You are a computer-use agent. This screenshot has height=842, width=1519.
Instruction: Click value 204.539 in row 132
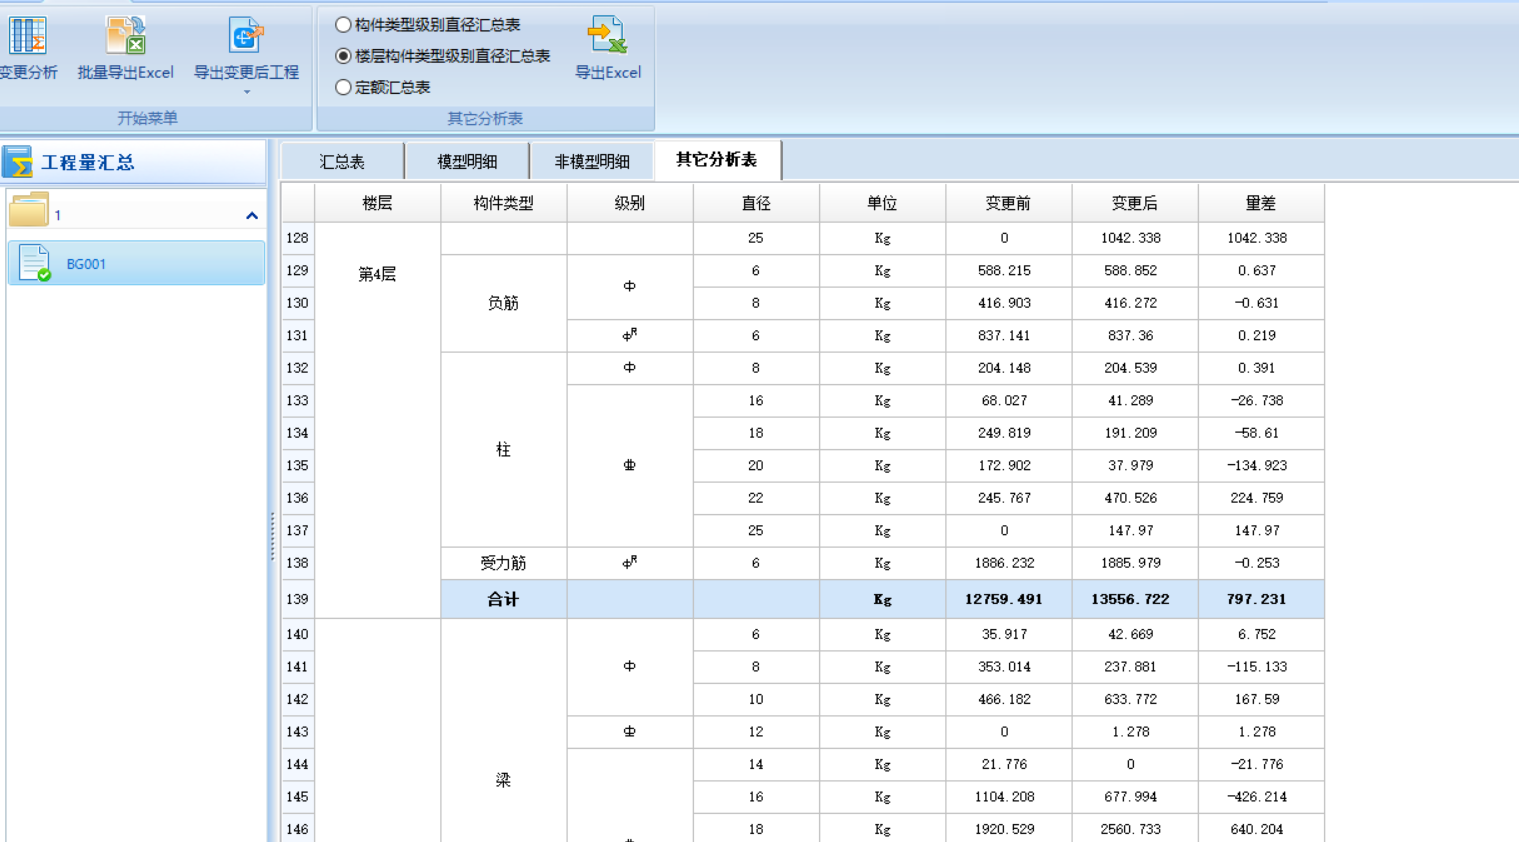(x=1130, y=368)
